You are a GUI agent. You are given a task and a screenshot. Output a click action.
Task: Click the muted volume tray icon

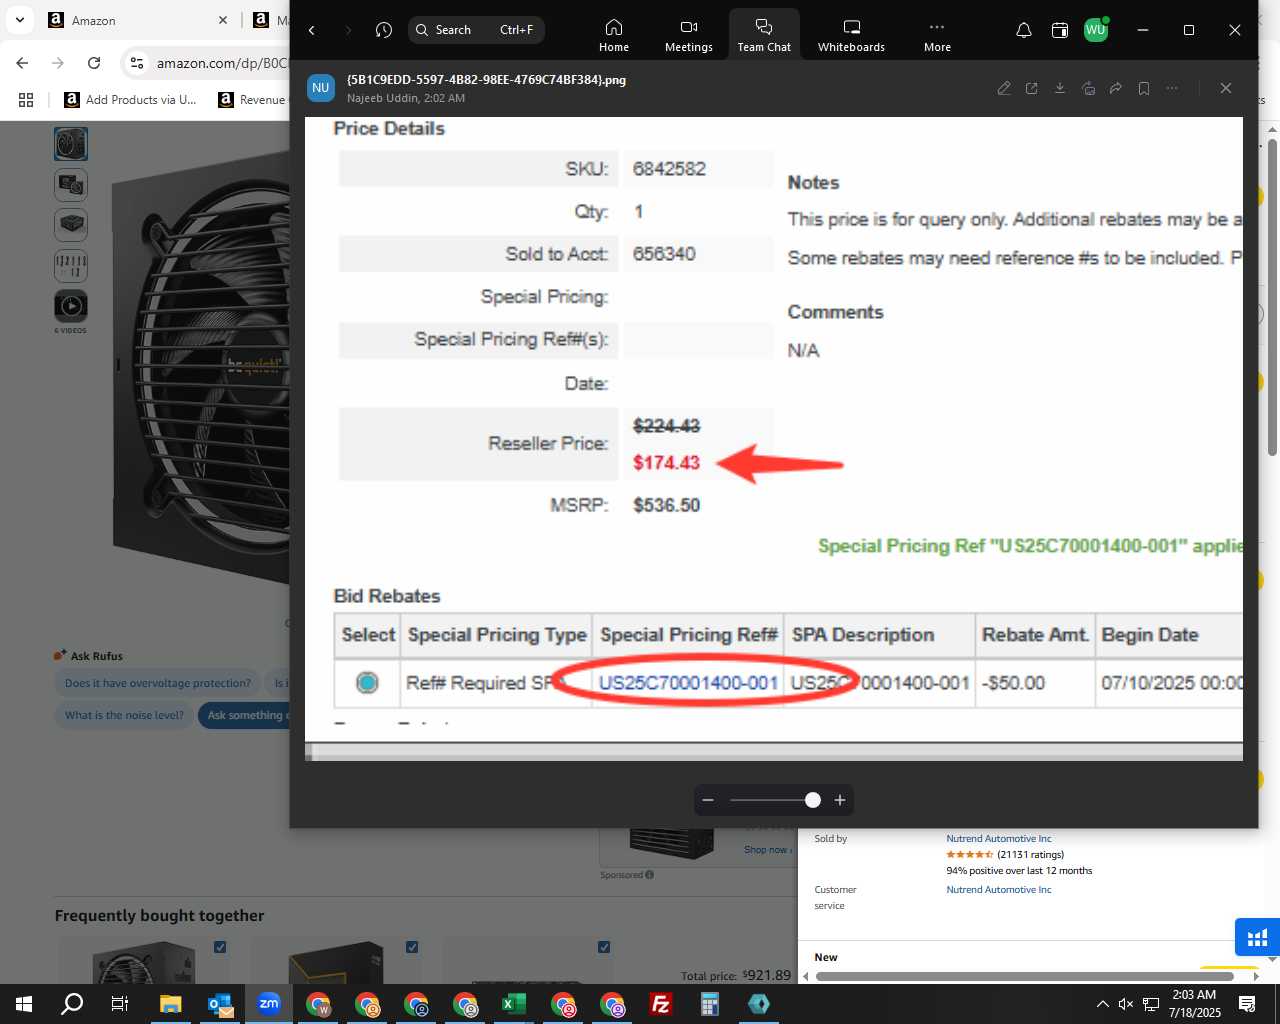pyautogui.click(x=1126, y=1004)
